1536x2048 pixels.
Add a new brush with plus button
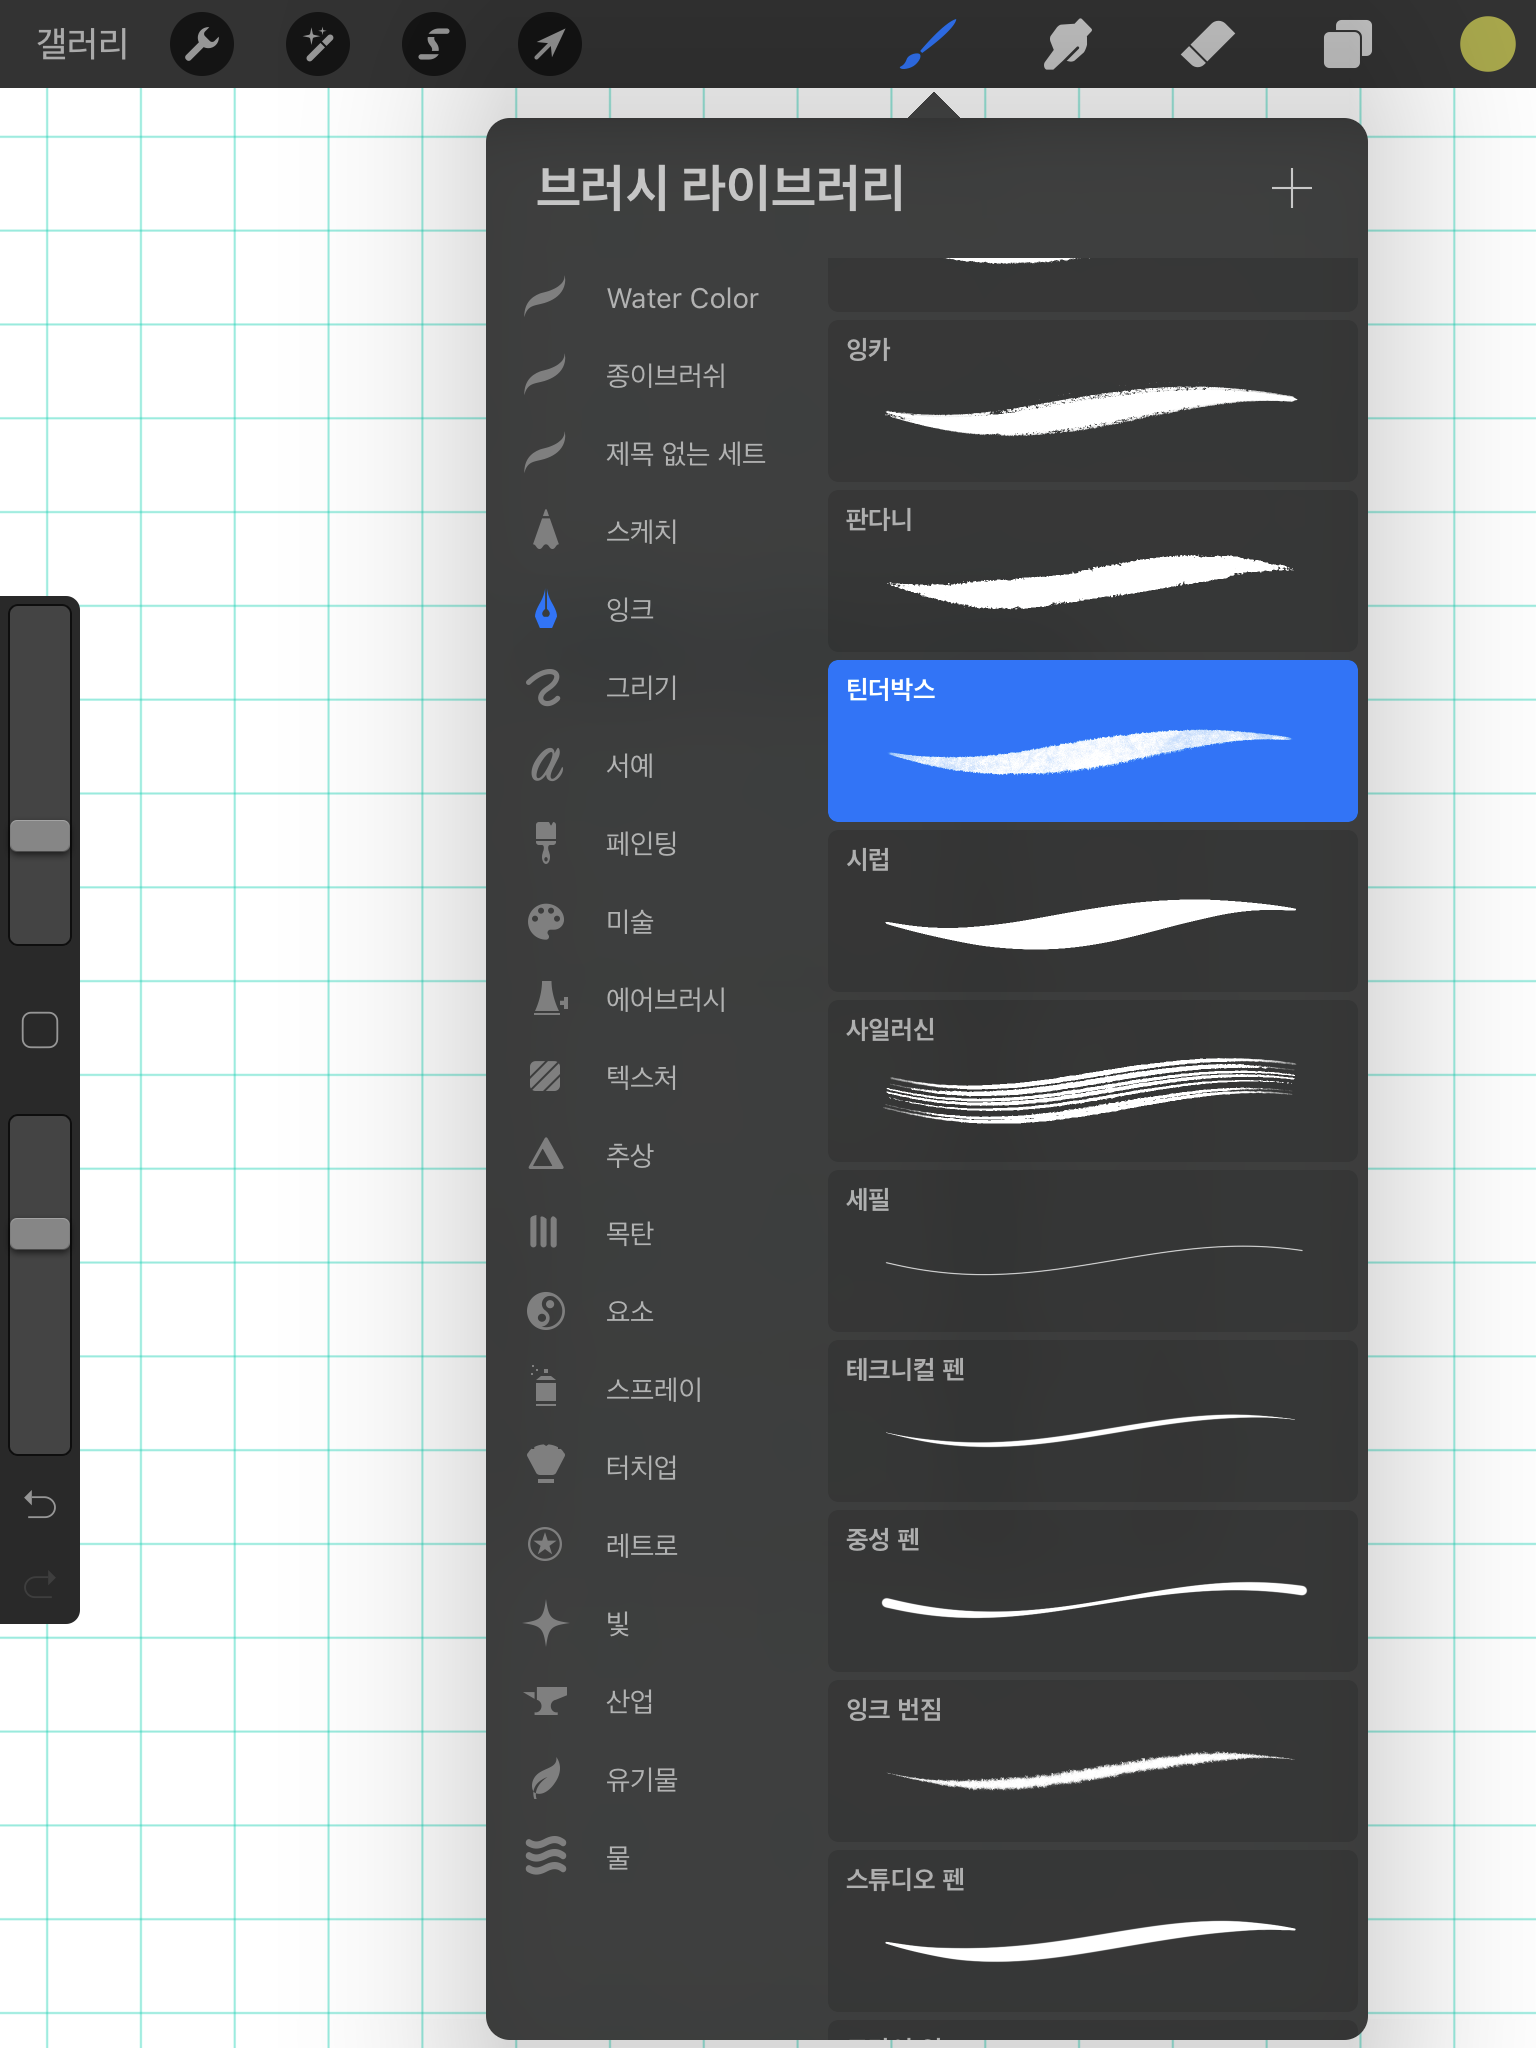[x=1291, y=188]
